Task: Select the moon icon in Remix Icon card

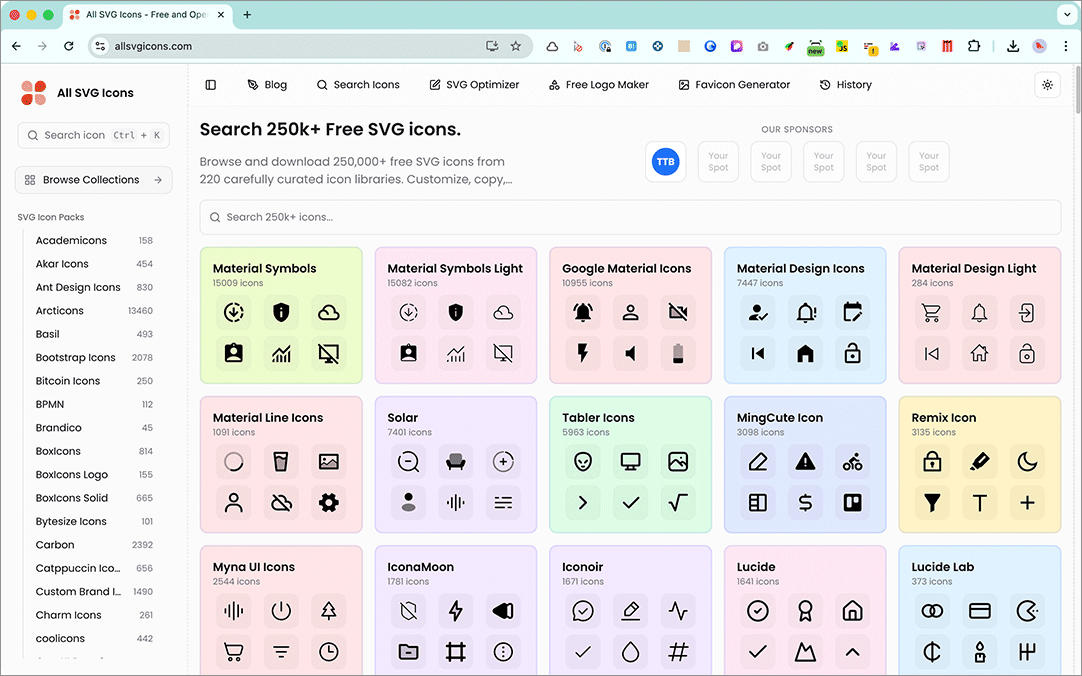Action: 1027,462
